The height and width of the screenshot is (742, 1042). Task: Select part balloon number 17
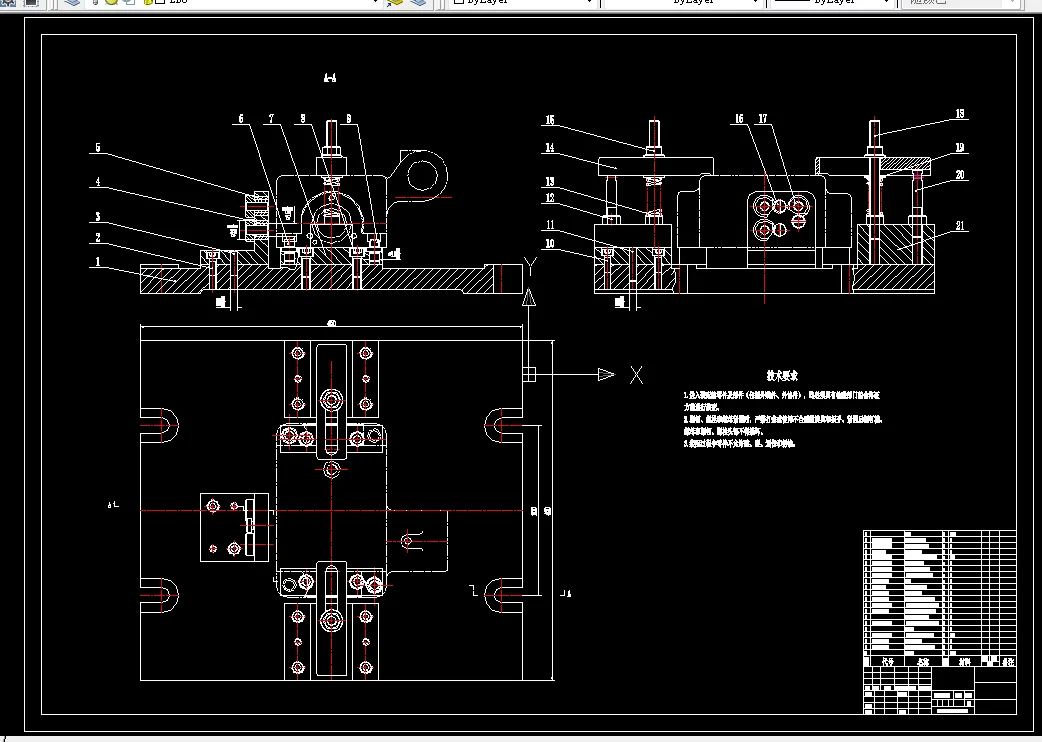click(762, 119)
